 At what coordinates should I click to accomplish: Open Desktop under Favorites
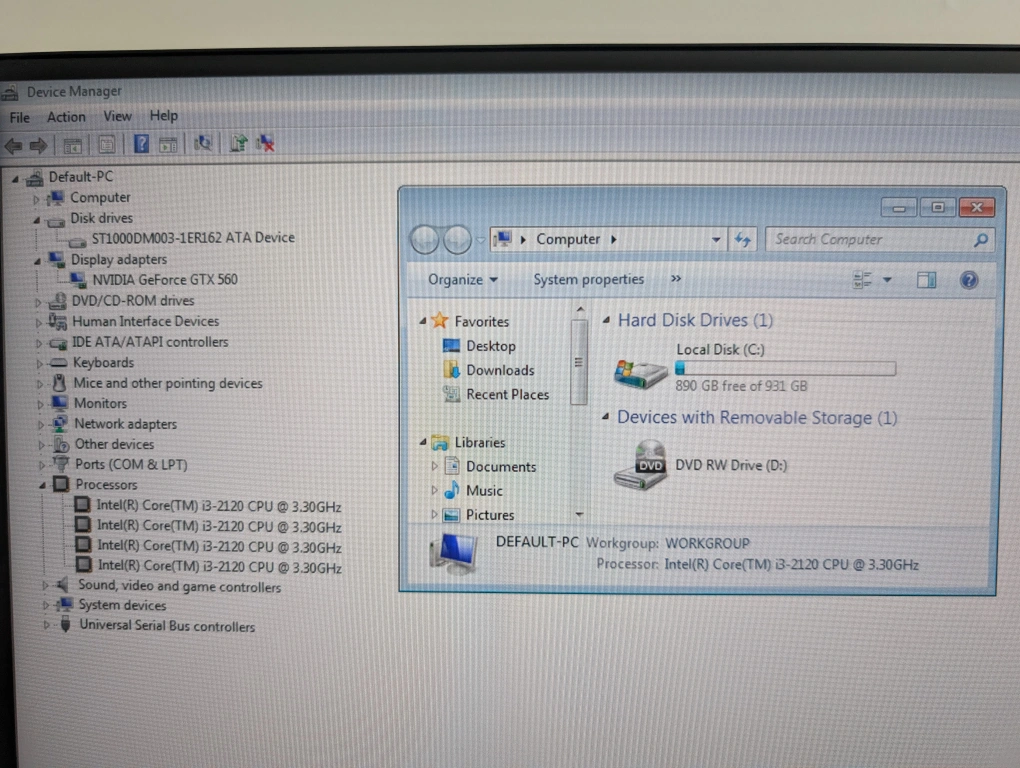click(x=490, y=347)
